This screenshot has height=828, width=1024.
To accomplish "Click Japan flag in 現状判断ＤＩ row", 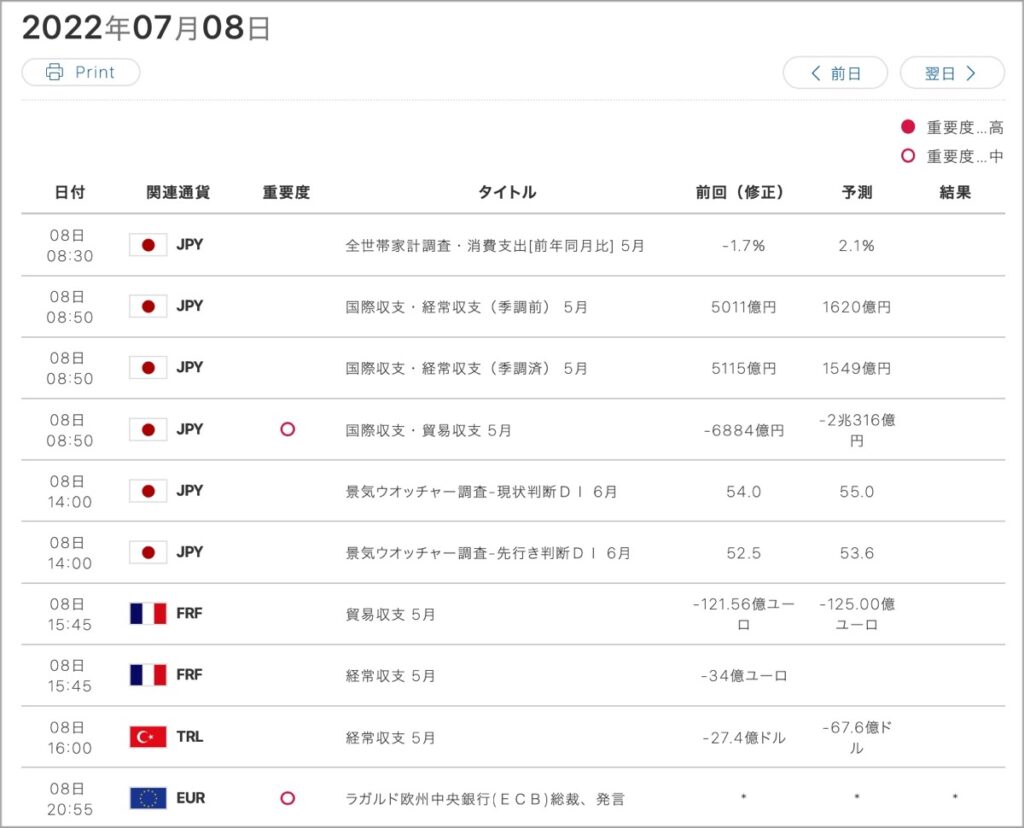I will (148, 491).
